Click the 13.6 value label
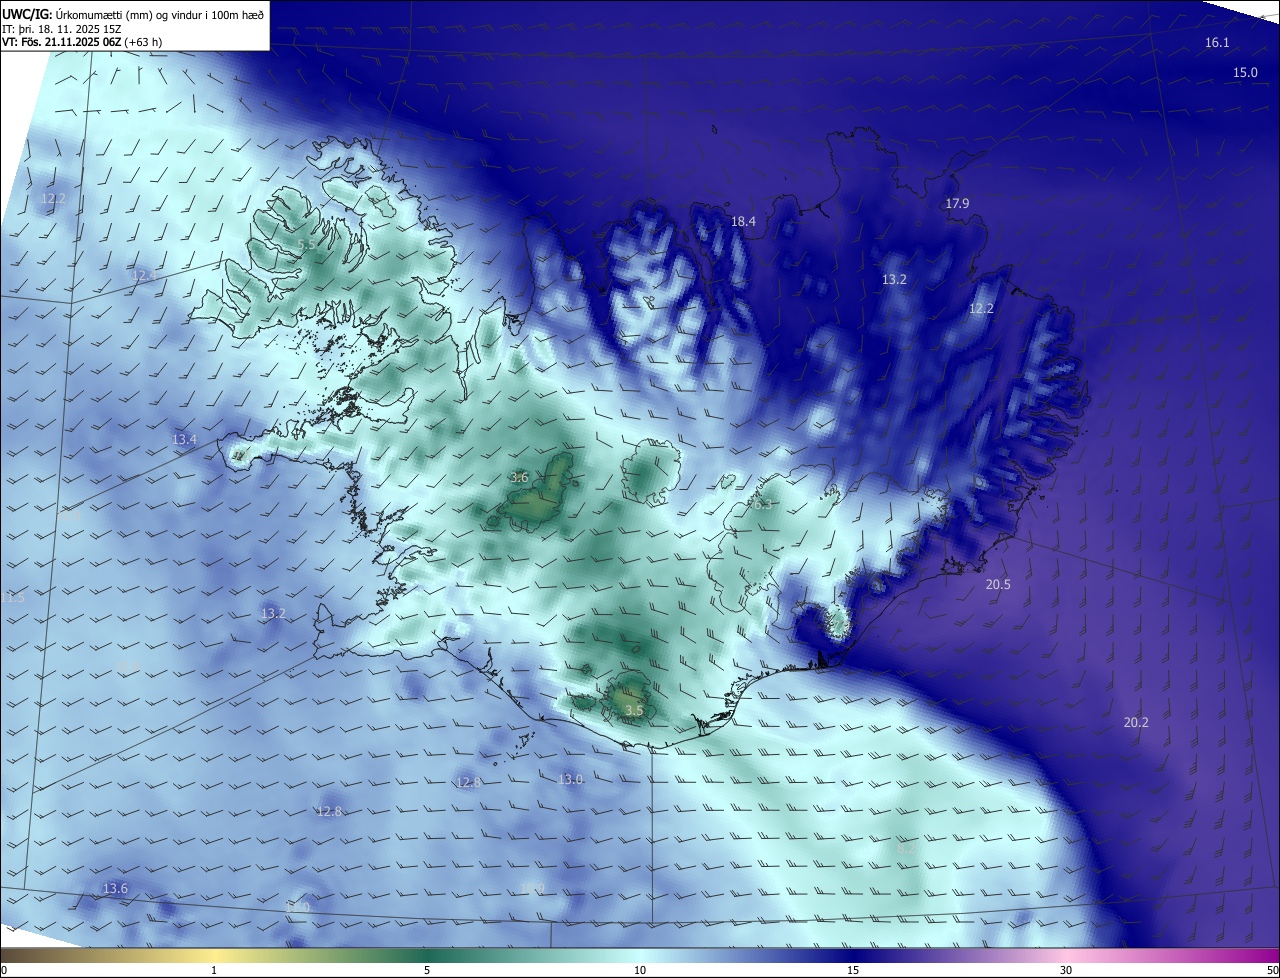 tap(115, 888)
